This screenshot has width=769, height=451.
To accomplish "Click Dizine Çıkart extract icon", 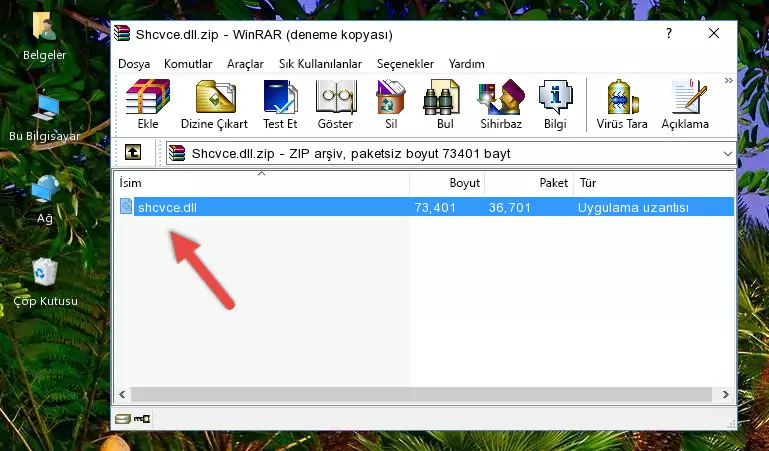I will (214, 104).
